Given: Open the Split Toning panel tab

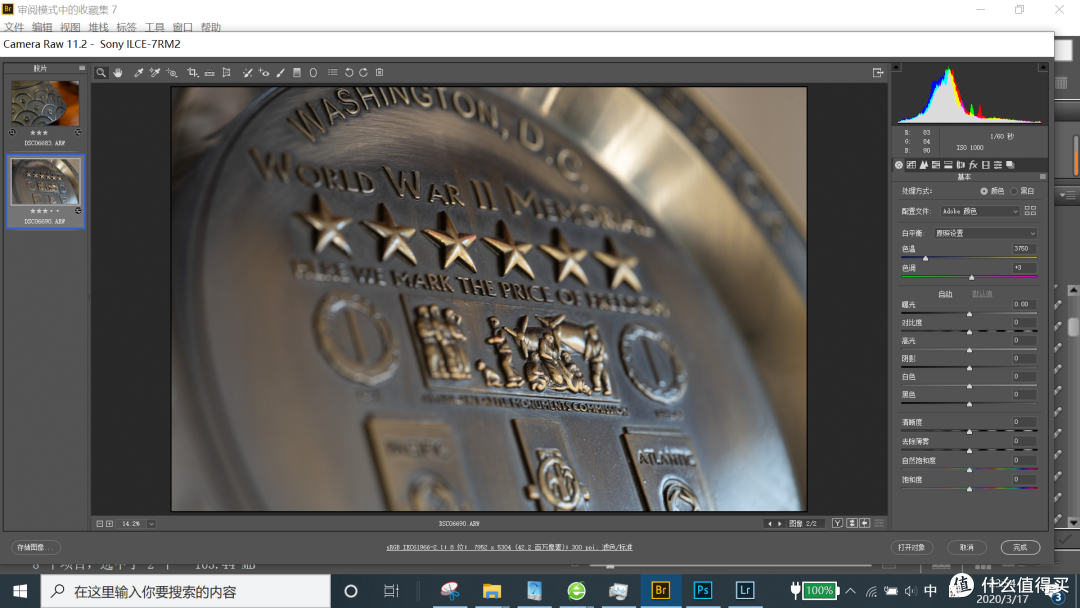Looking at the screenshot, I should point(948,165).
